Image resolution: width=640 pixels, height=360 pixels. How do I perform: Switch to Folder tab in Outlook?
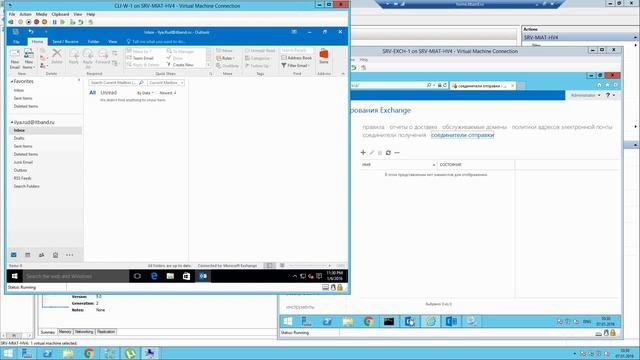tap(93, 42)
